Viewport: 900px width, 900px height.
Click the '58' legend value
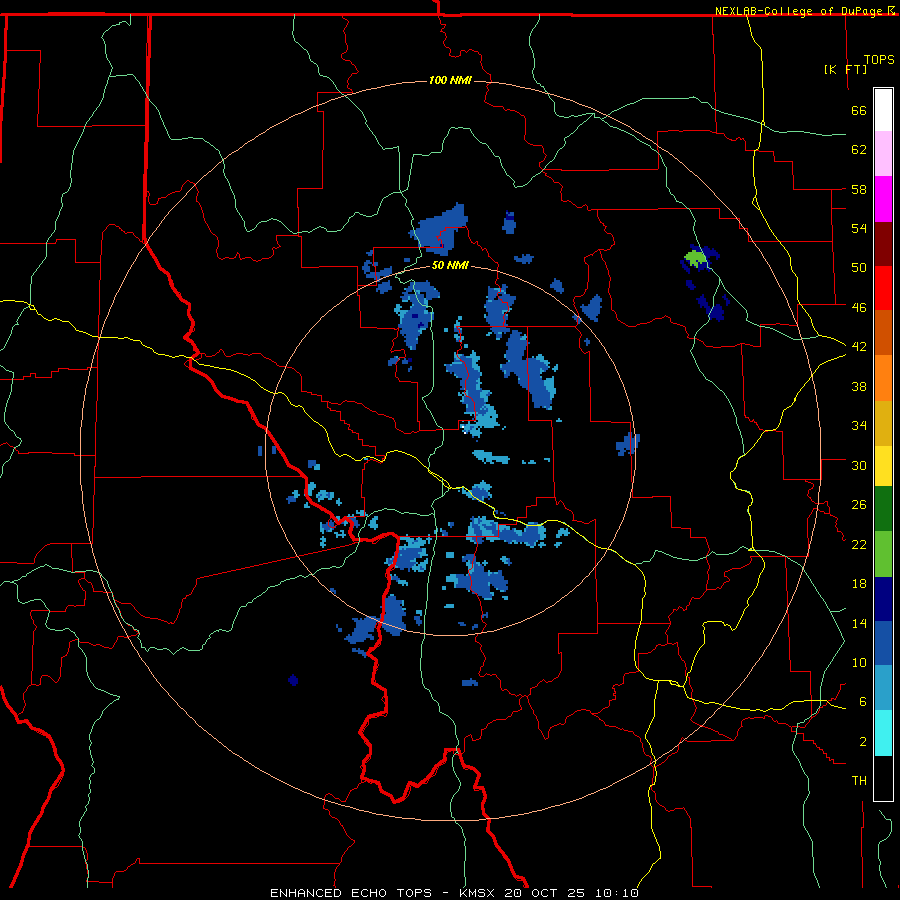click(859, 189)
